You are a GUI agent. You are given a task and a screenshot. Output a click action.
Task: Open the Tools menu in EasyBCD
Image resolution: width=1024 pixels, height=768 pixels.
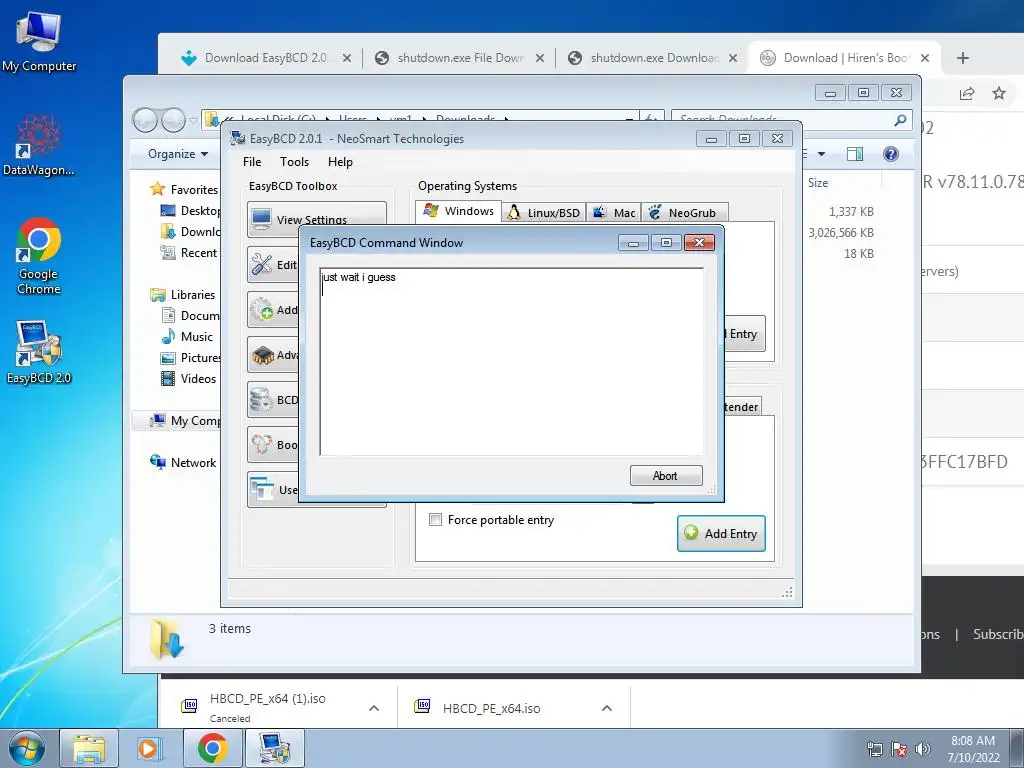(x=294, y=162)
